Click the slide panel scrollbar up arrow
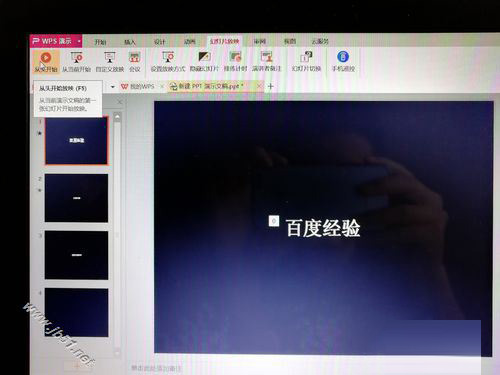This screenshot has height=375, width=500. (x=117, y=117)
